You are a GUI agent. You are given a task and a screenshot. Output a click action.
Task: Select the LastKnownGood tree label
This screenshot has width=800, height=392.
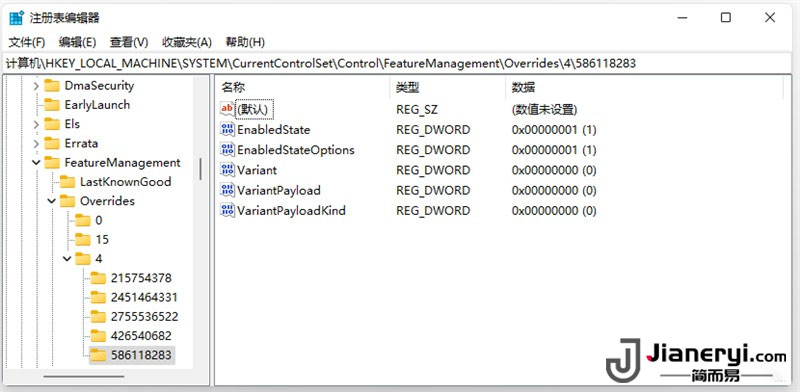(x=126, y=182)
